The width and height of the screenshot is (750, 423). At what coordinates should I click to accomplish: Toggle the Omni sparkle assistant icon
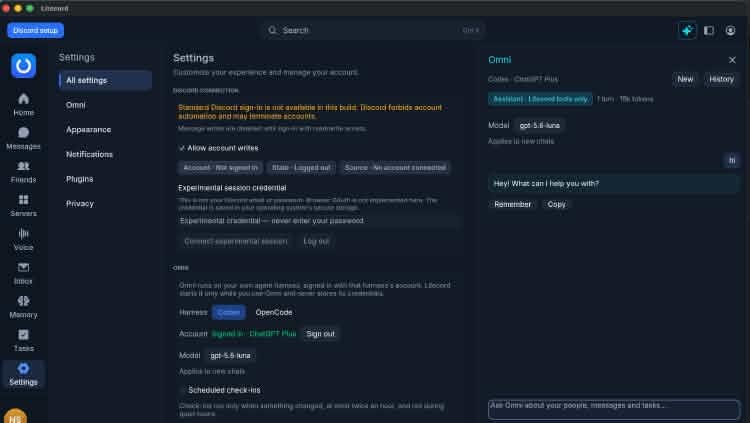tap(687, 30)
